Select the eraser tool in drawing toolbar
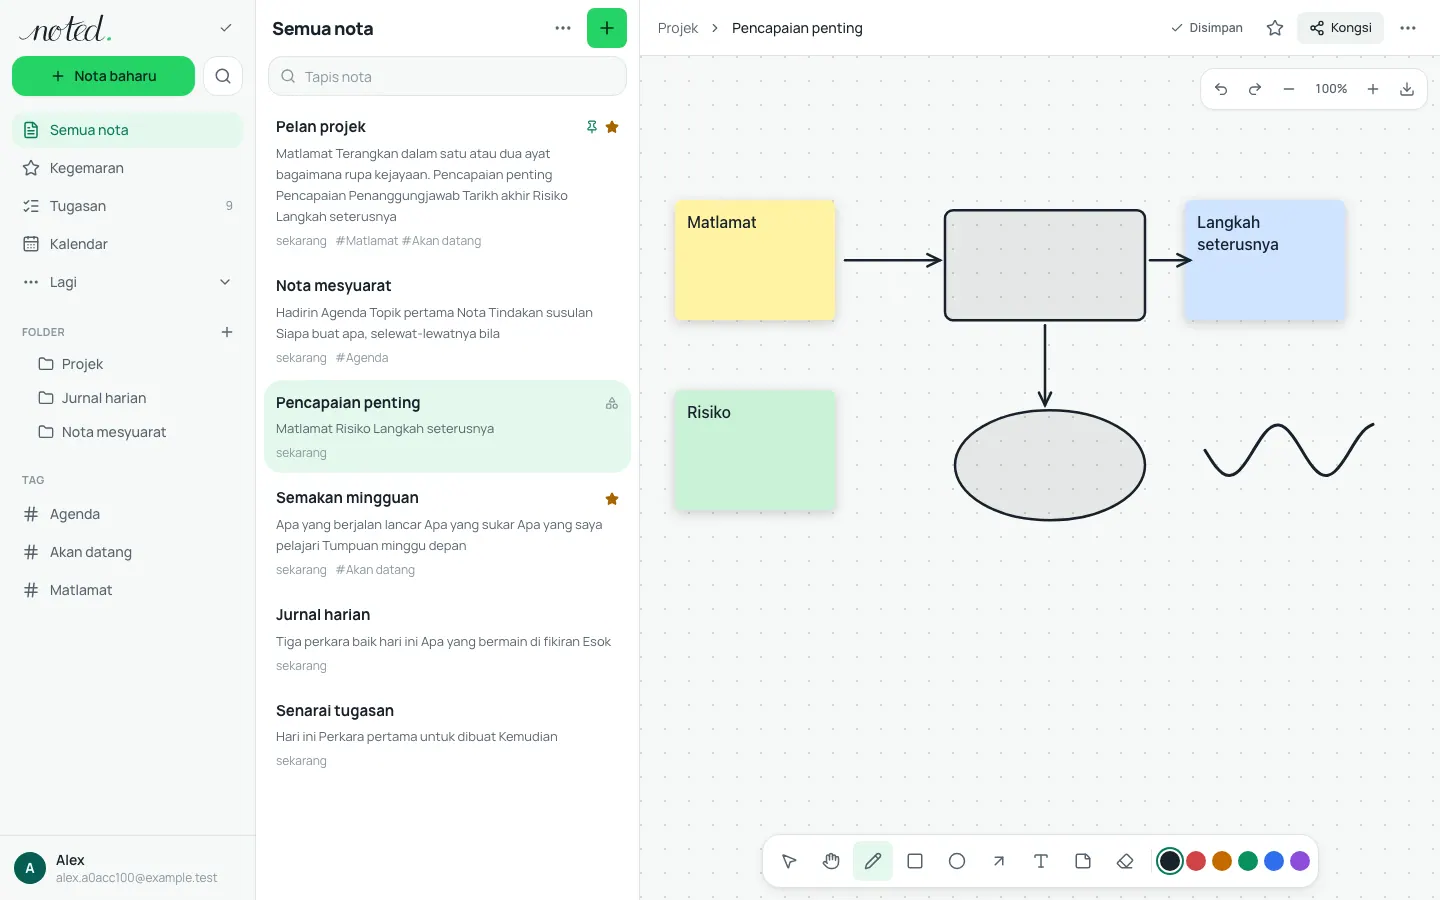1440x900 pixels. [x=1125, y=861]
